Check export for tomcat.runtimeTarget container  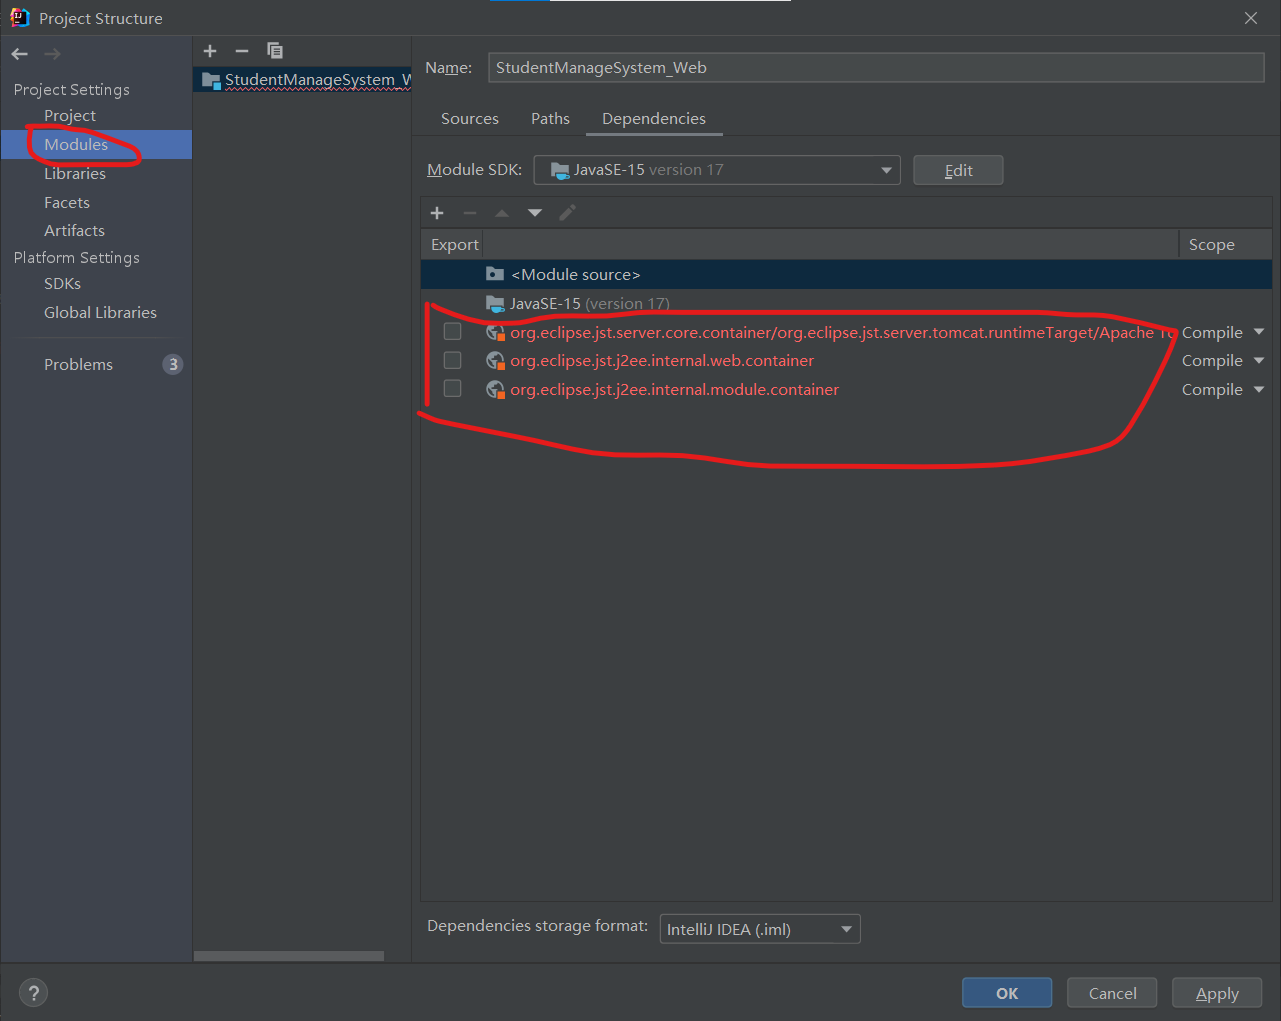pos(453,331)
